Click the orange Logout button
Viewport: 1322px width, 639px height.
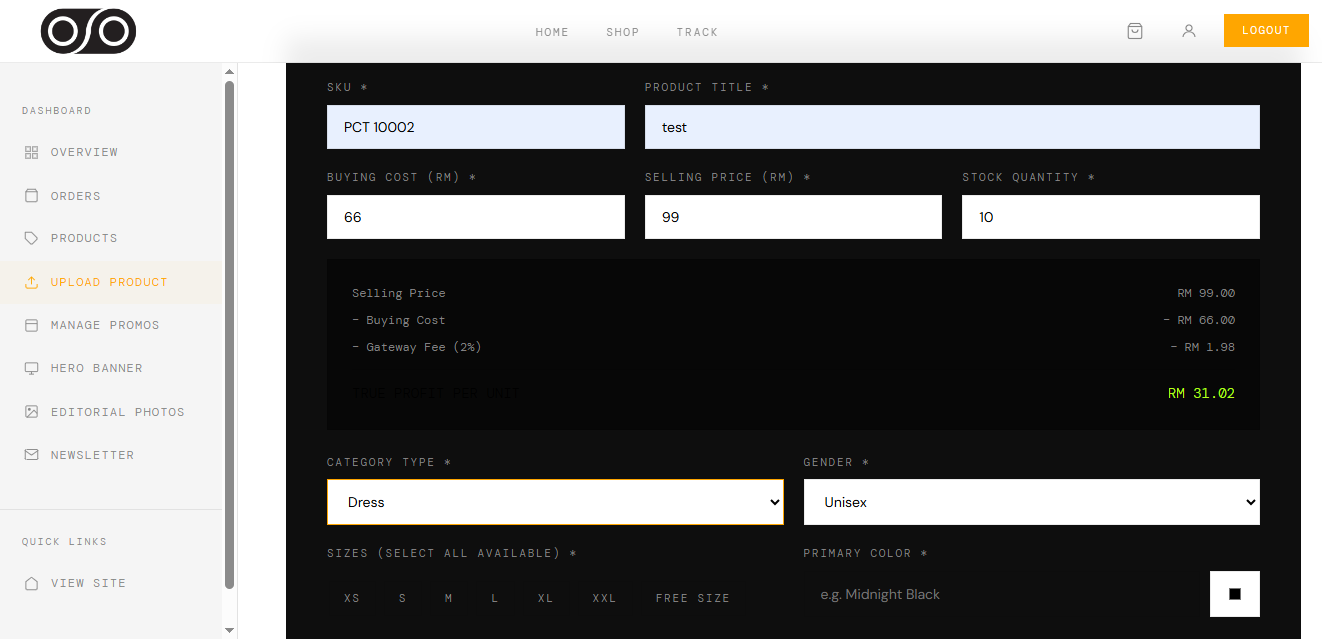coord(1266,30)
